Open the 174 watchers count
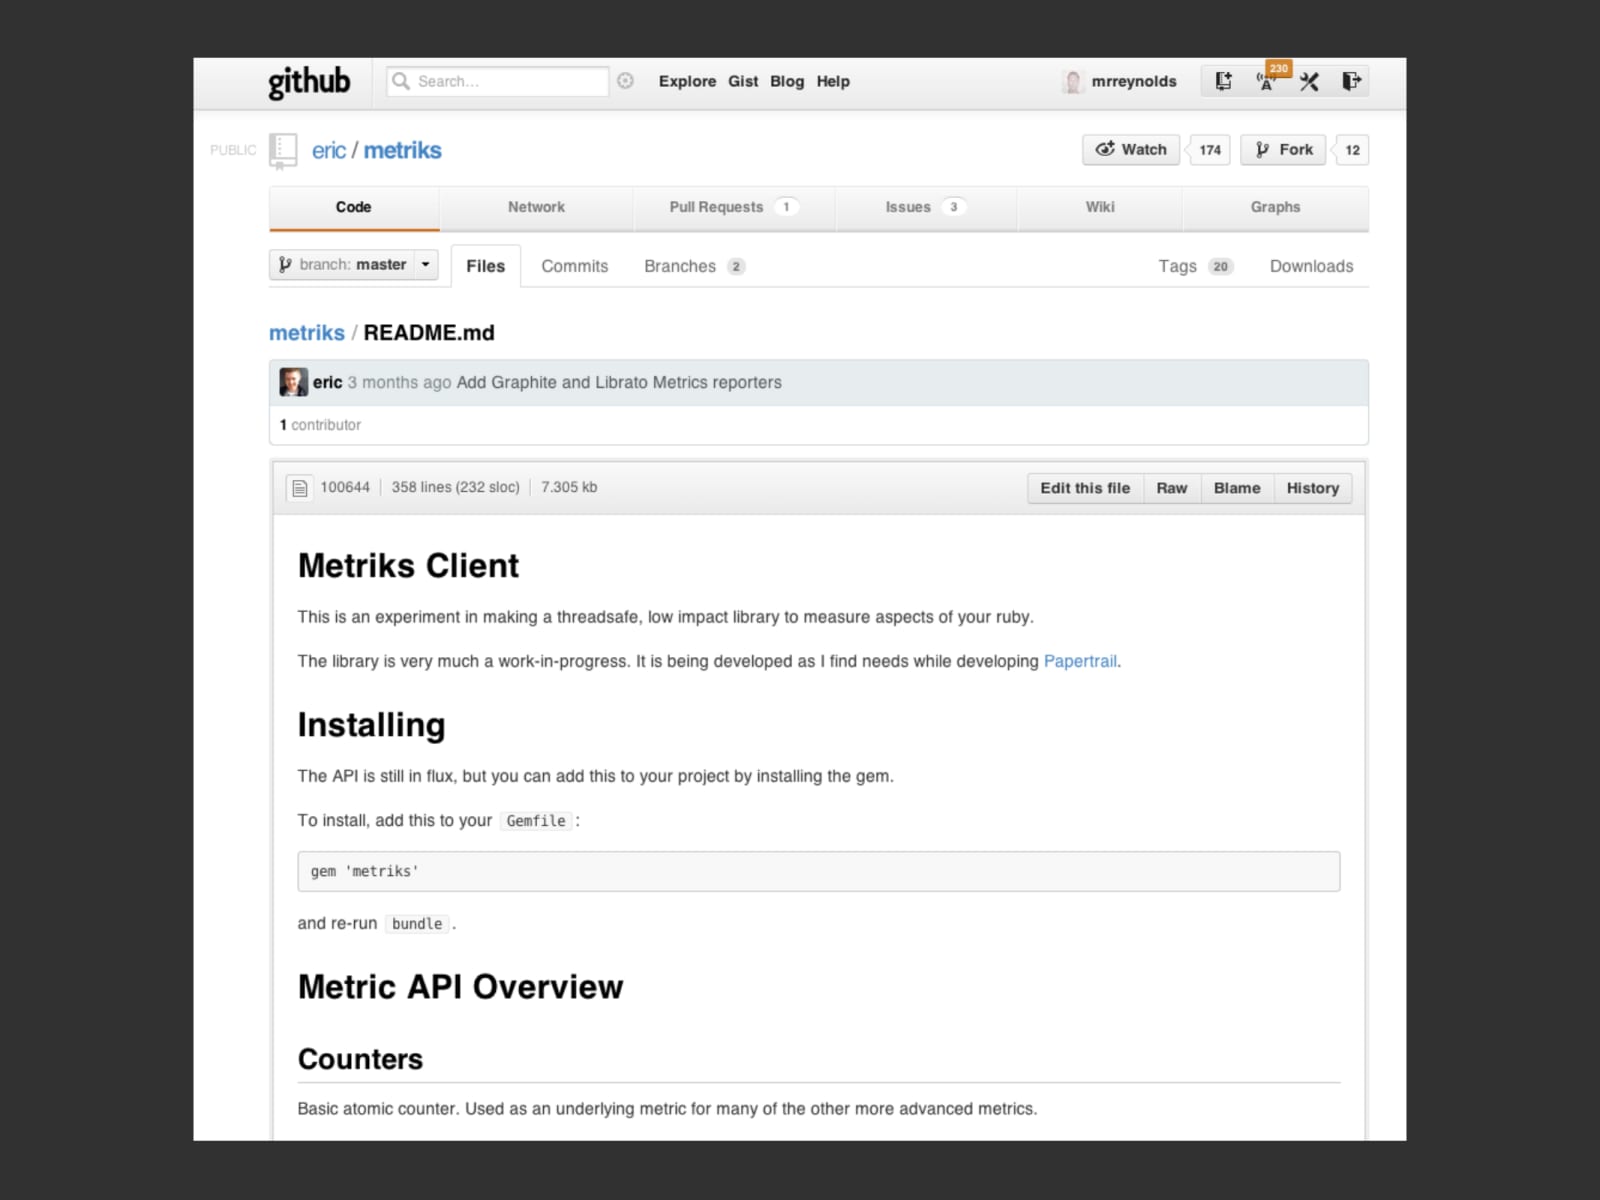Viewport: 1600px width, 1200px height. point(1210,150)
